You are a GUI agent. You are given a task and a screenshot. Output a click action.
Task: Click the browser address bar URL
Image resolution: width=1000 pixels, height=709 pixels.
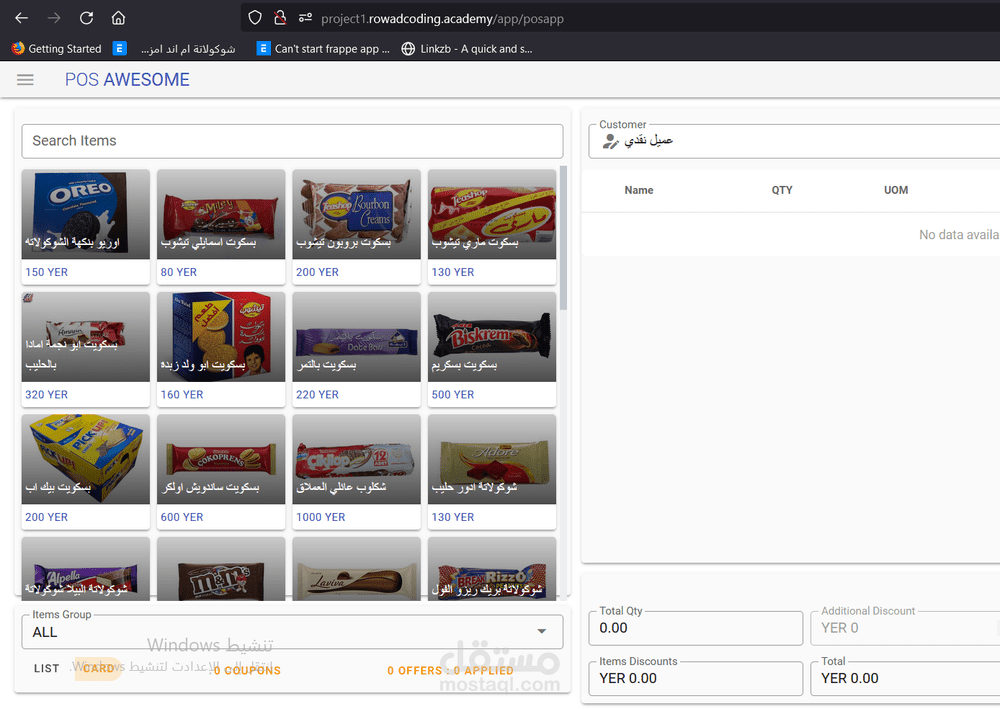click(x=442, y=18)
